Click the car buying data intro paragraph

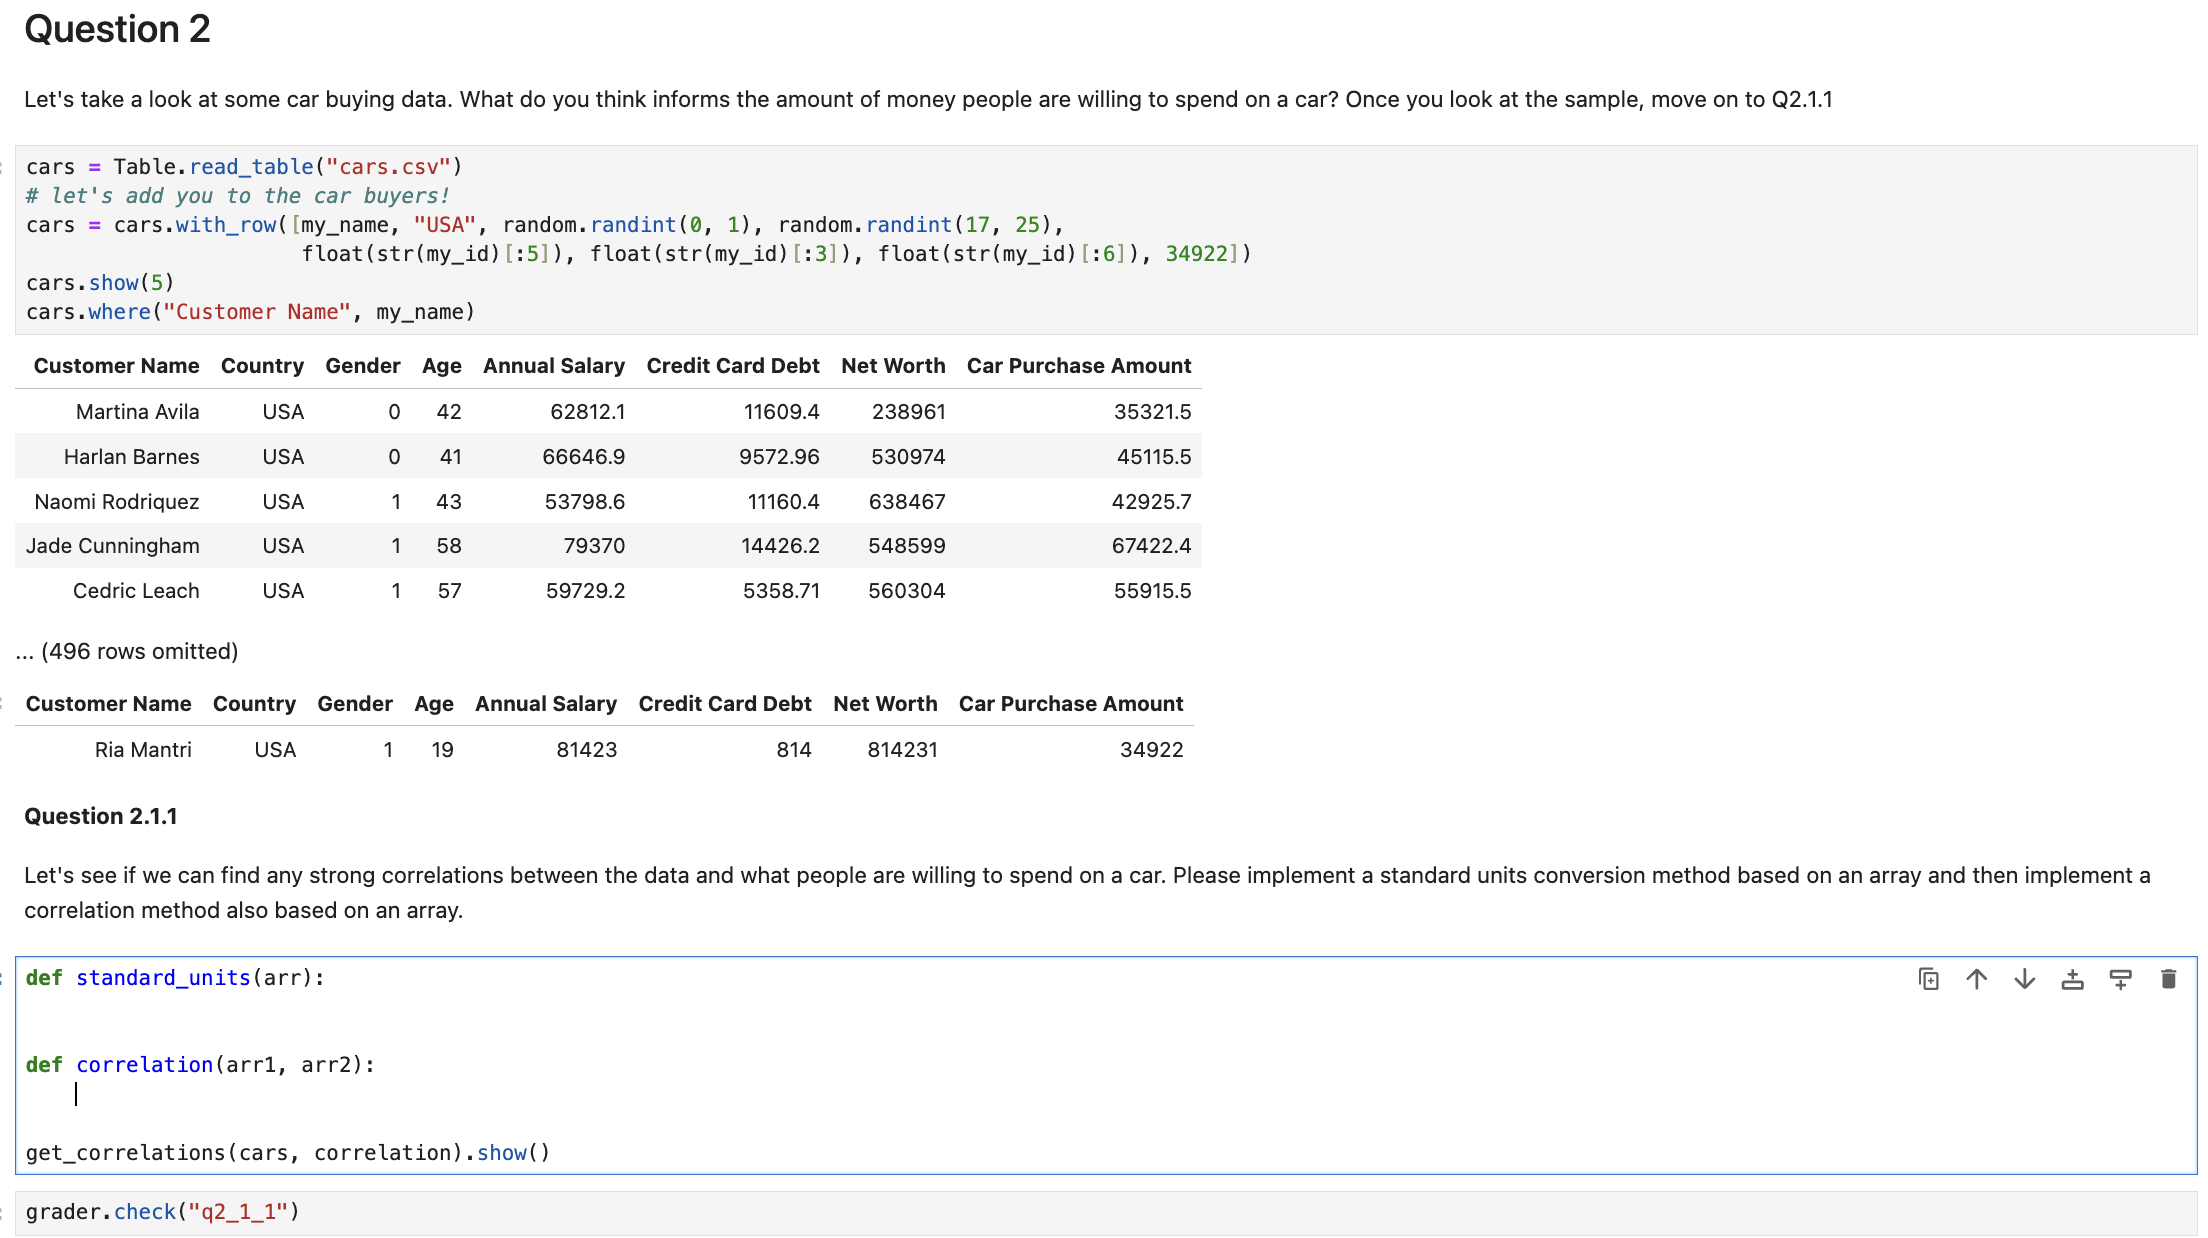point(928,100)
